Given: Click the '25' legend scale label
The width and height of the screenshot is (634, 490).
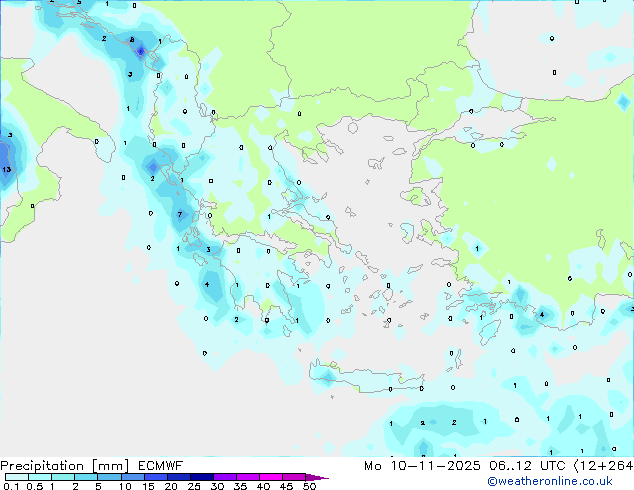Looking at the screenshot, I should [194, 486].
